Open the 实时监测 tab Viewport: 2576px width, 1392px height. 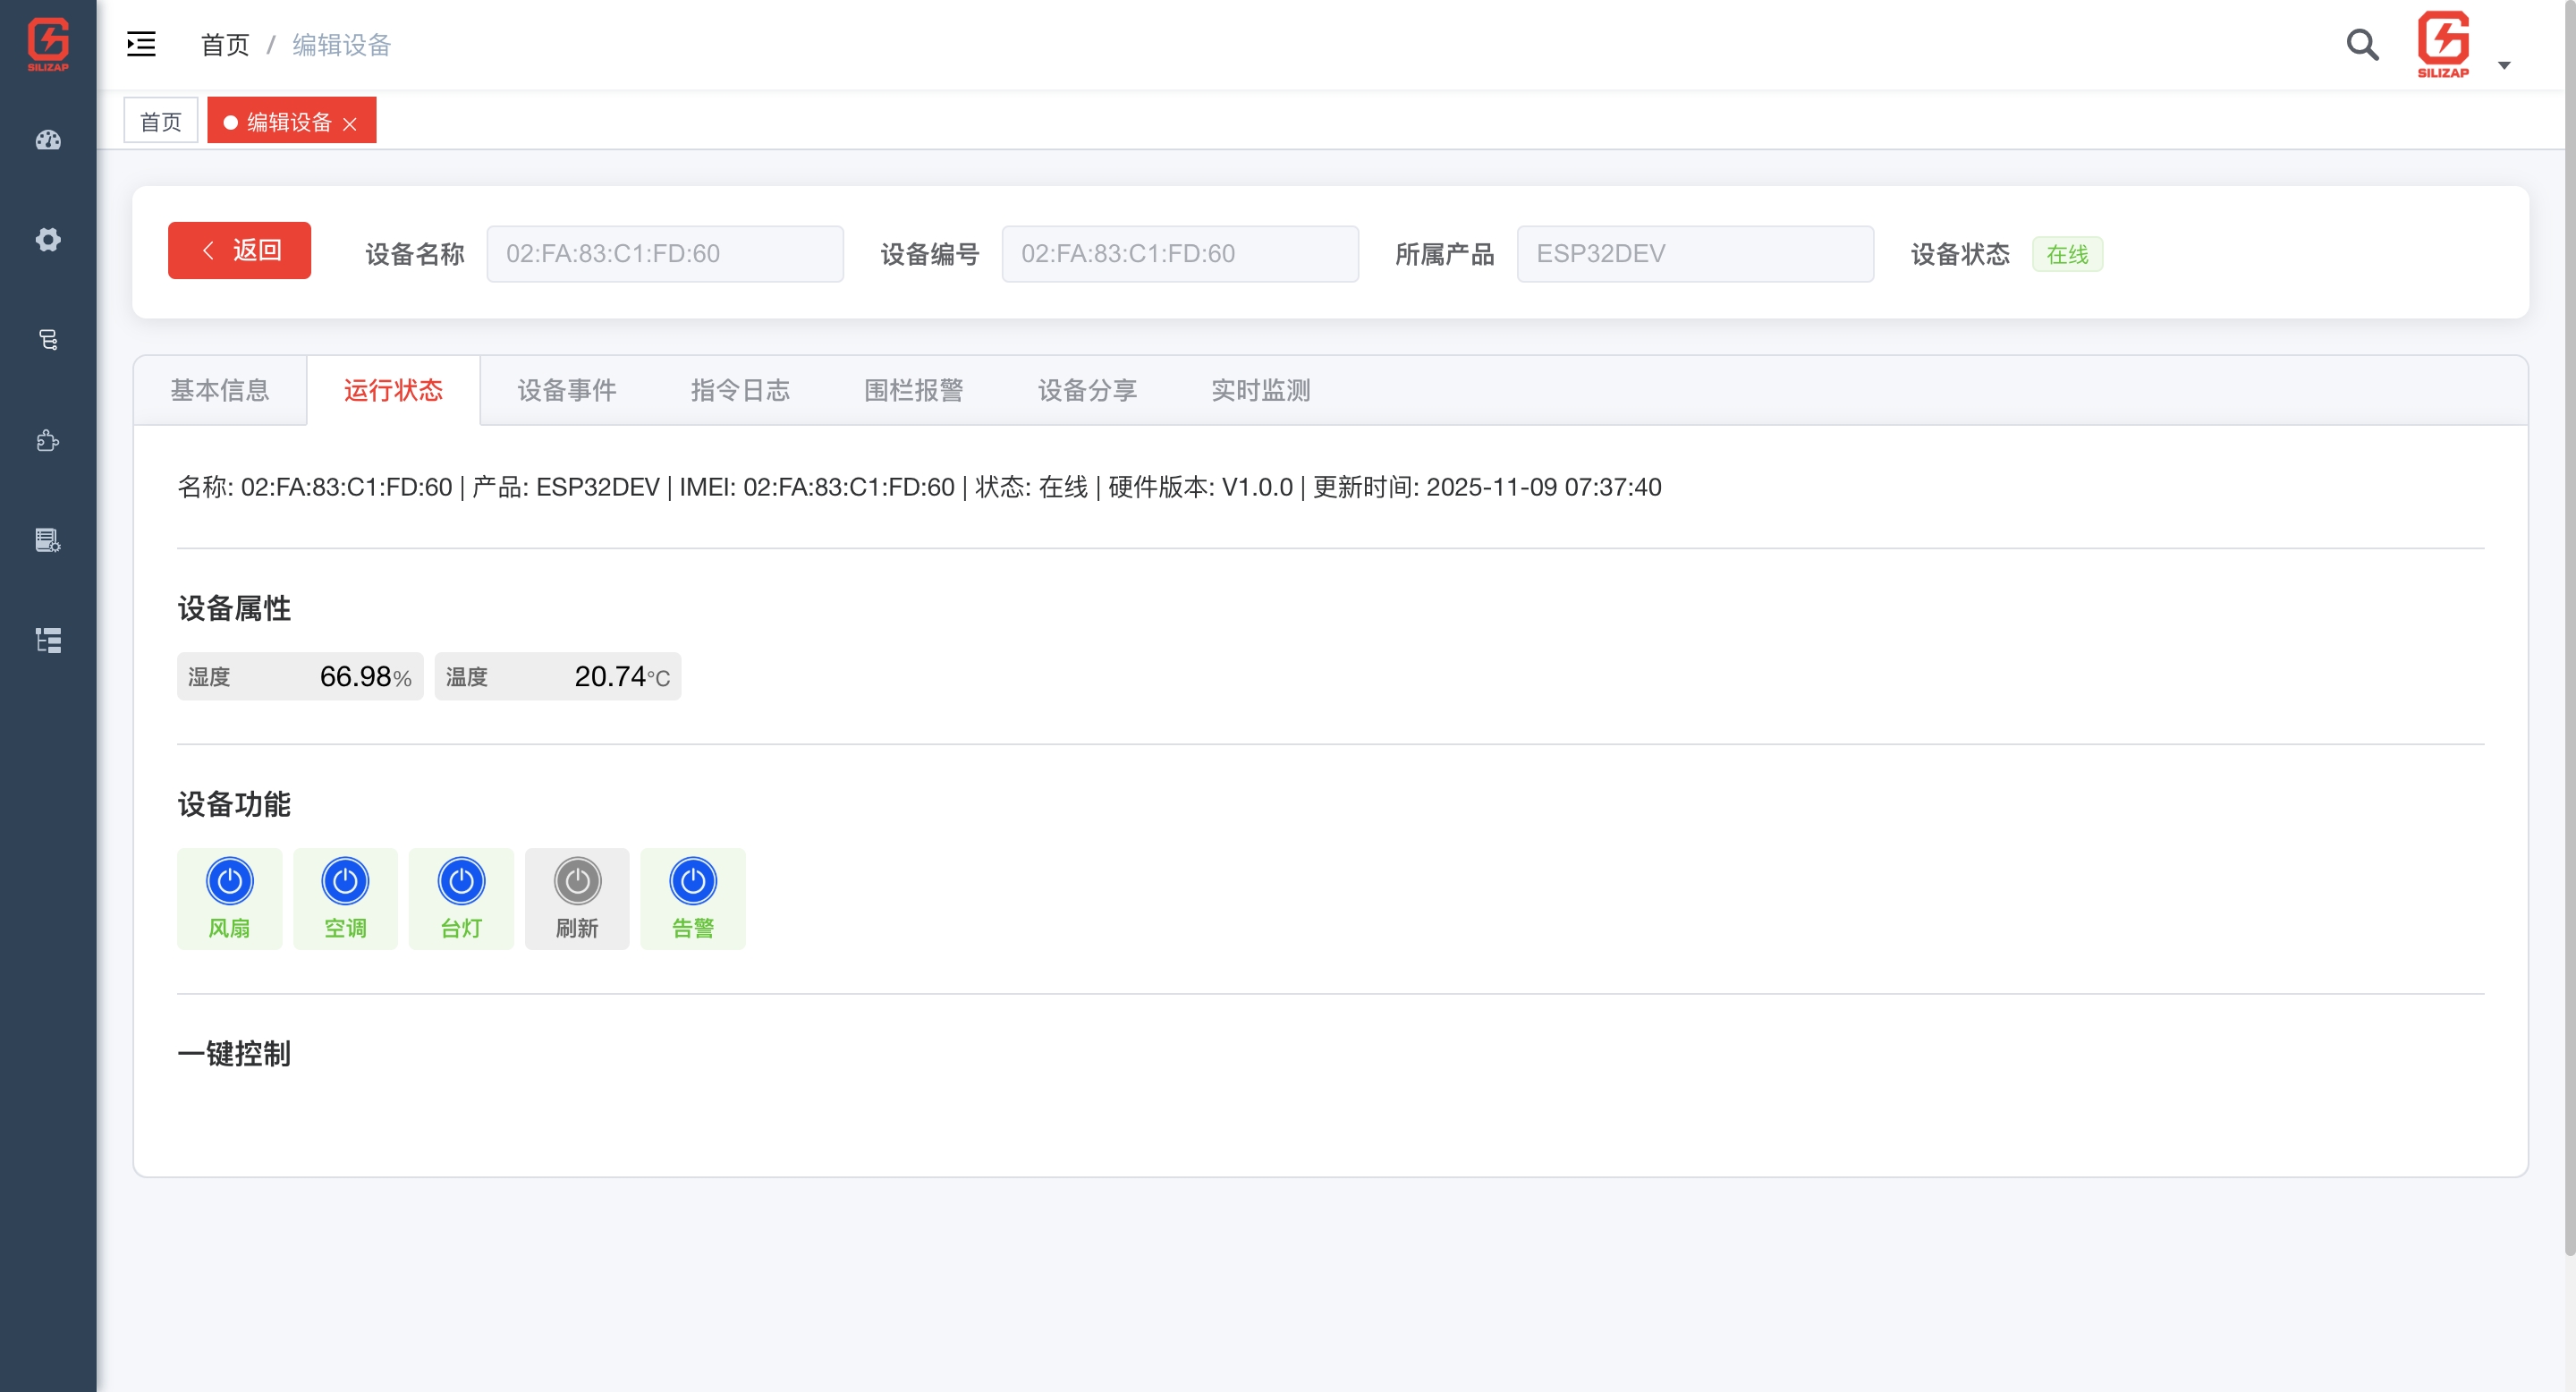click(1260, 390)
